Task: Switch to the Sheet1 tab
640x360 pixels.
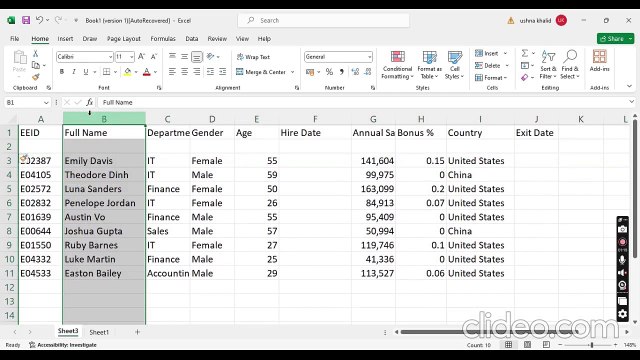Action: pyautogui.click(x=99, y=332)
